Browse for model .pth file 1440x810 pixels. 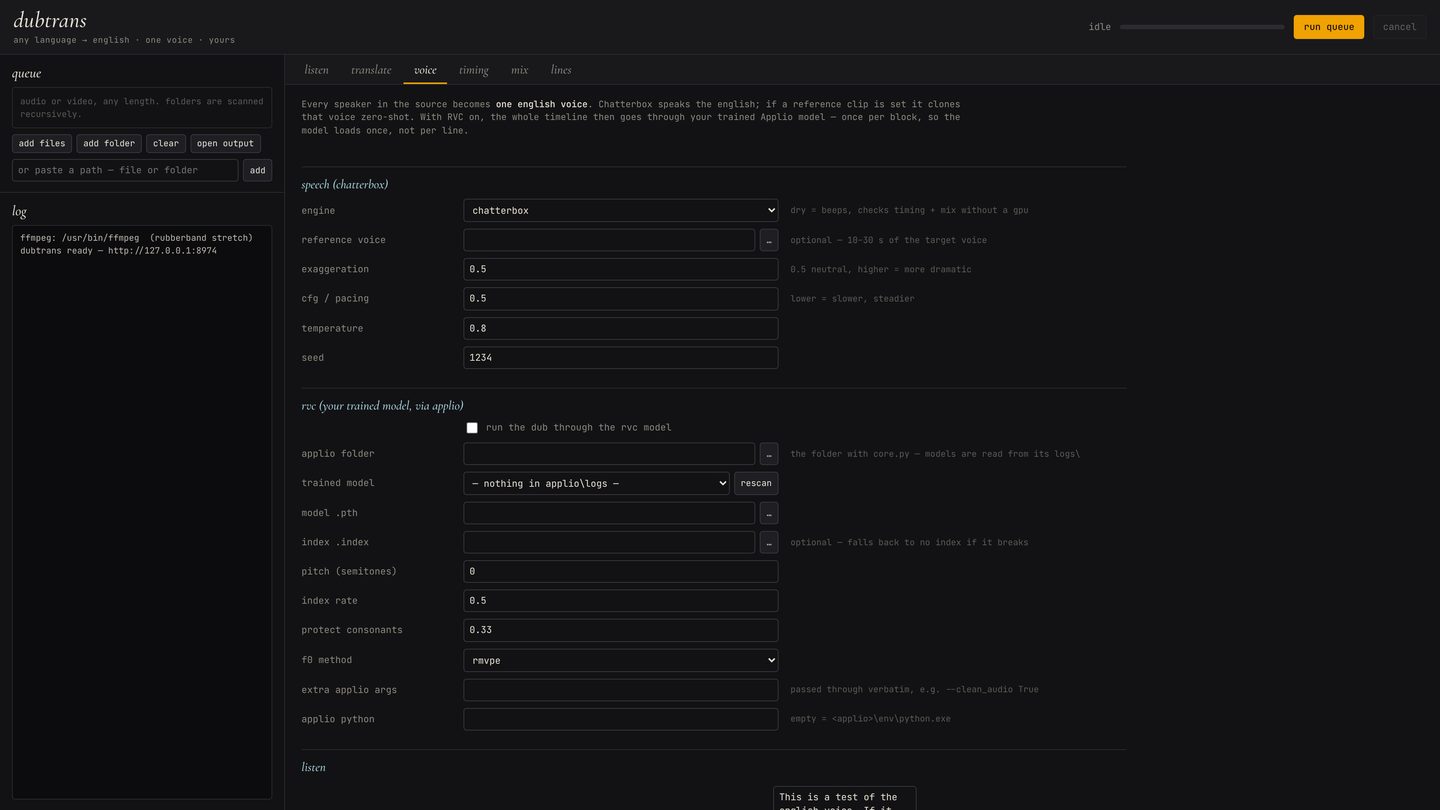(x=769, y=513)
